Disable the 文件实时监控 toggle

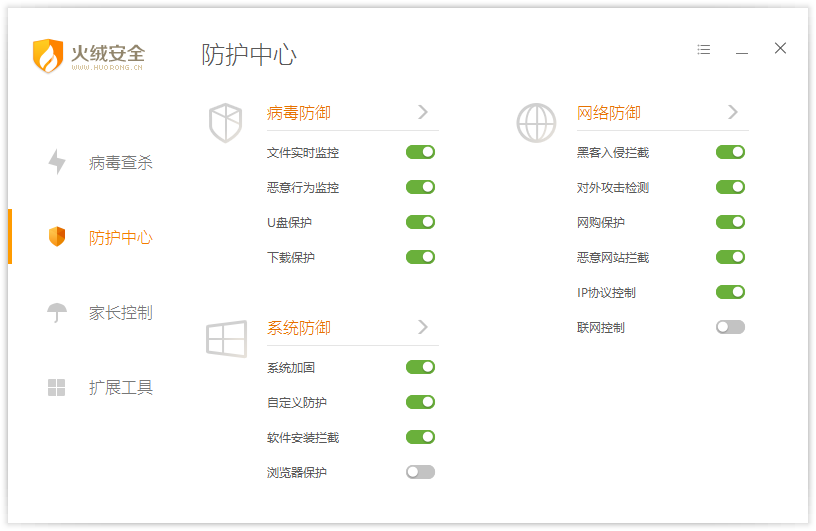(x=420, y=152)
